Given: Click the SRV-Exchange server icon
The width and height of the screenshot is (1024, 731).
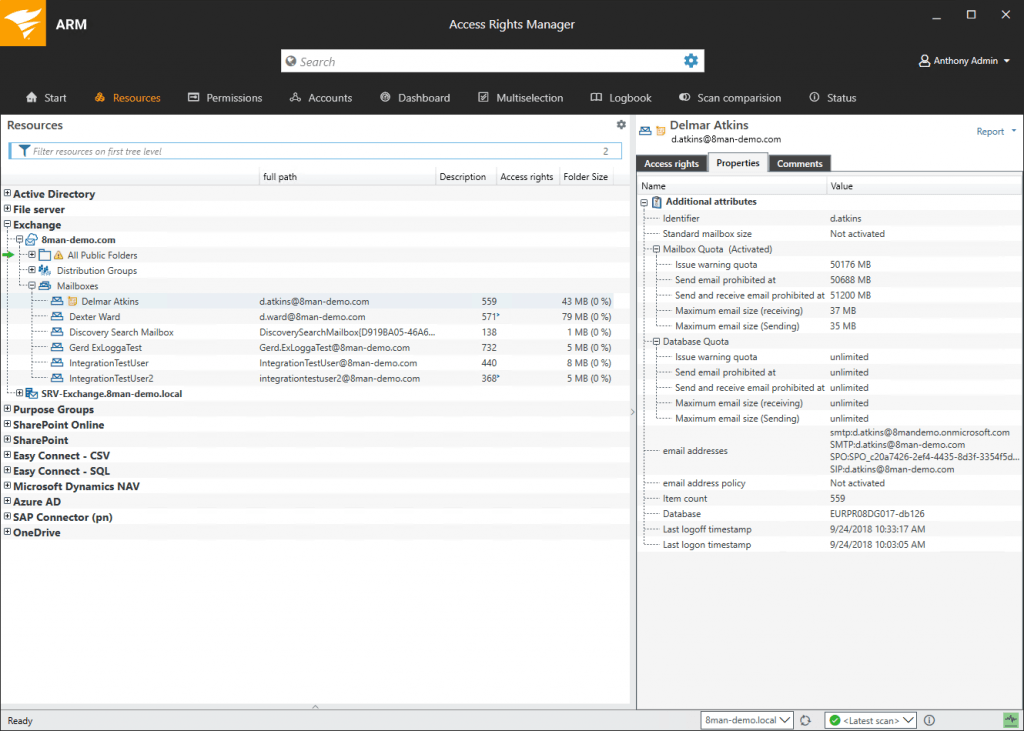Looking at the screenshot, I should pos(31,393).
